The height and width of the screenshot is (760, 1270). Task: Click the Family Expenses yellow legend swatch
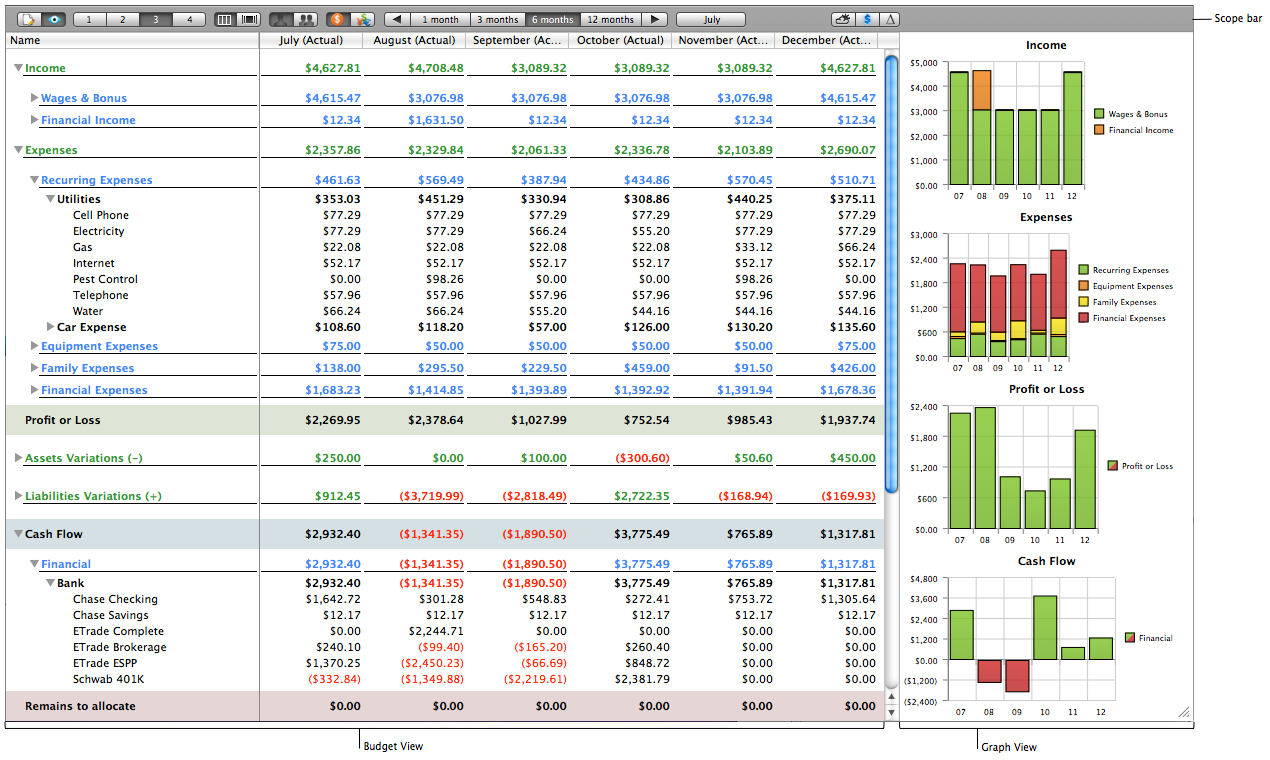[1083, 302]
